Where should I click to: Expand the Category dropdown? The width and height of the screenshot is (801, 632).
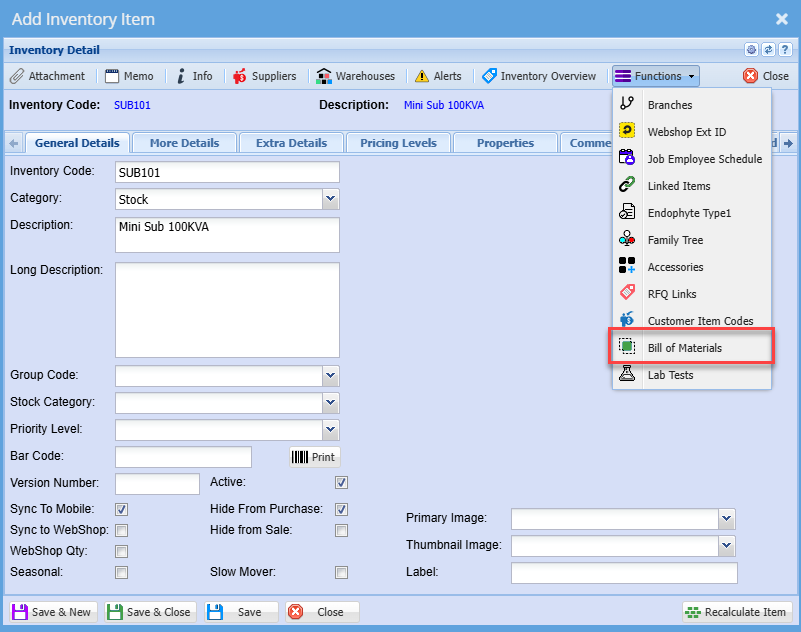click(x=330, y=199)
